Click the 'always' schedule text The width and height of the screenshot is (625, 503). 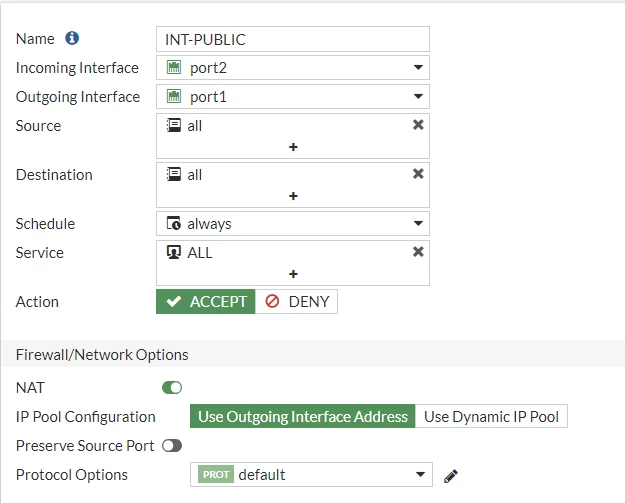(209, 224)
